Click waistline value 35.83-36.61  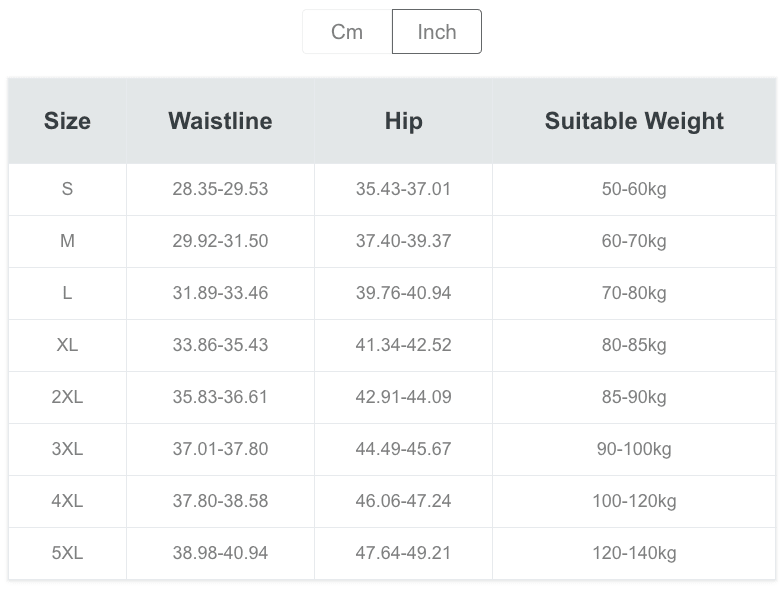tap(220, 397)
